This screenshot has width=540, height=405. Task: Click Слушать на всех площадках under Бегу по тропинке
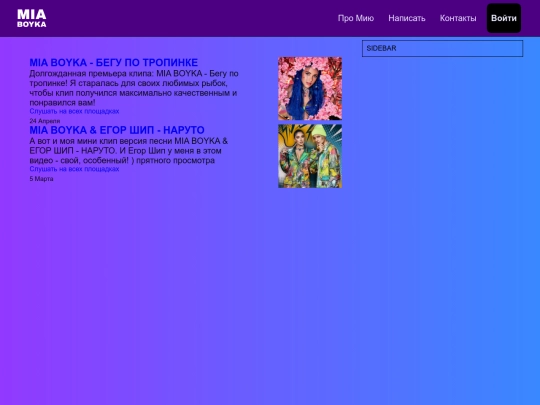tap(74, 111)
